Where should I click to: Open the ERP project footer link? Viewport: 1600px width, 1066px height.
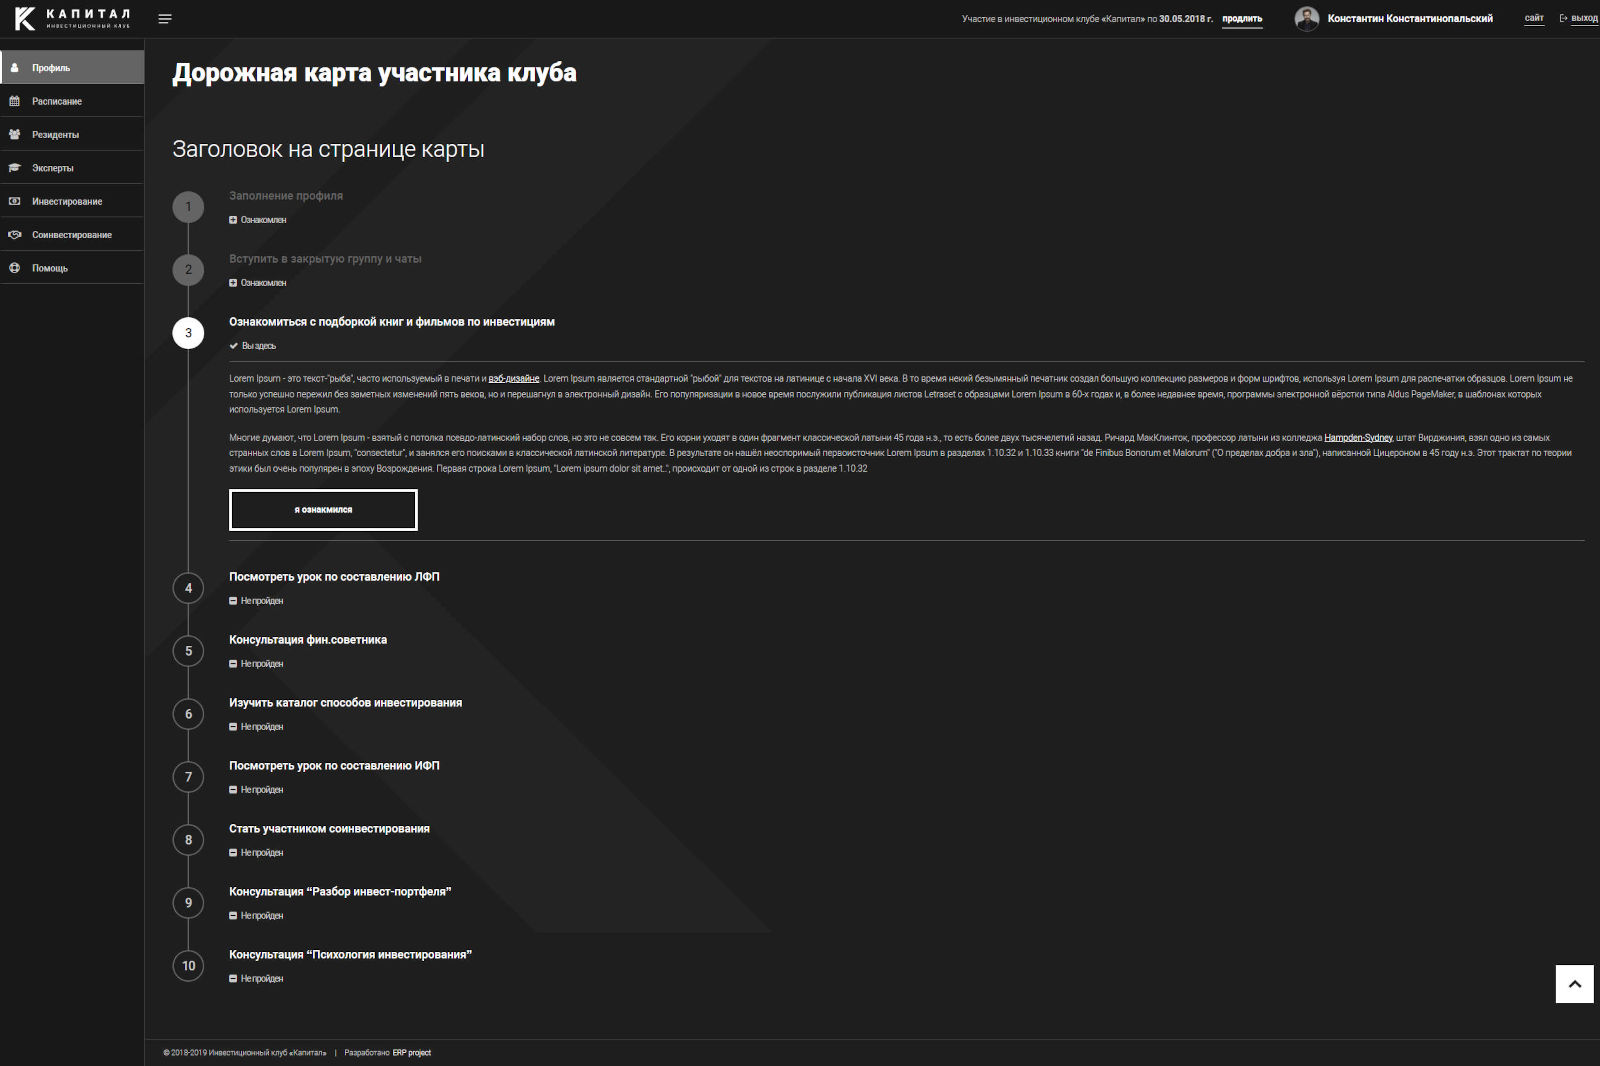click(411, 1053)
